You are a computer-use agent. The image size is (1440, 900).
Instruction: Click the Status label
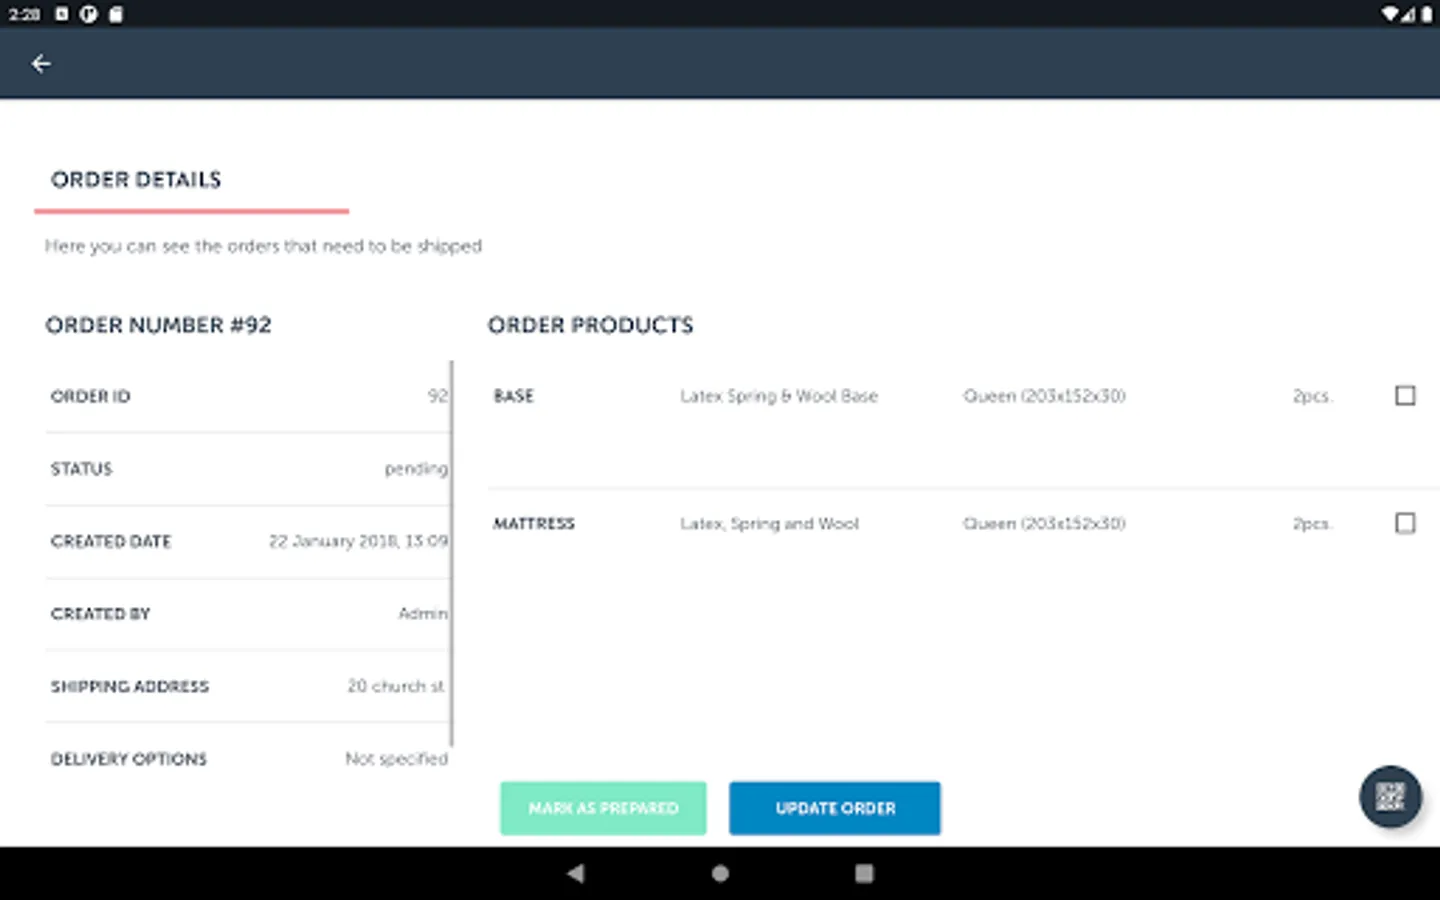(81, 469)
